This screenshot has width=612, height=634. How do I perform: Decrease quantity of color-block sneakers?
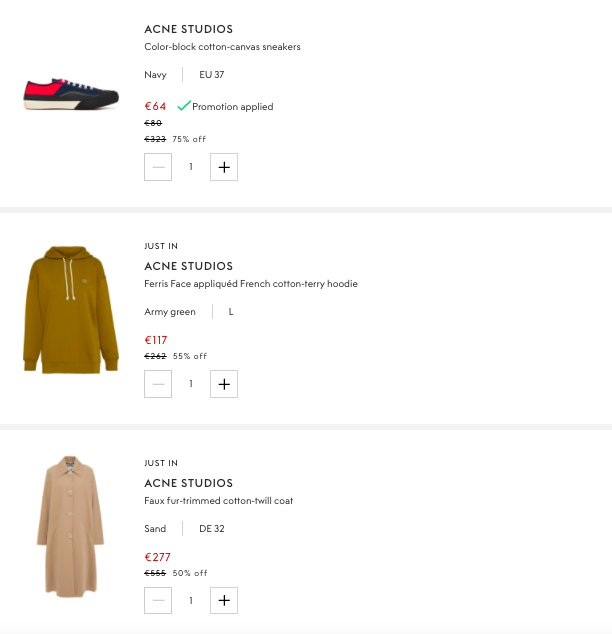[x=158, y=167]
